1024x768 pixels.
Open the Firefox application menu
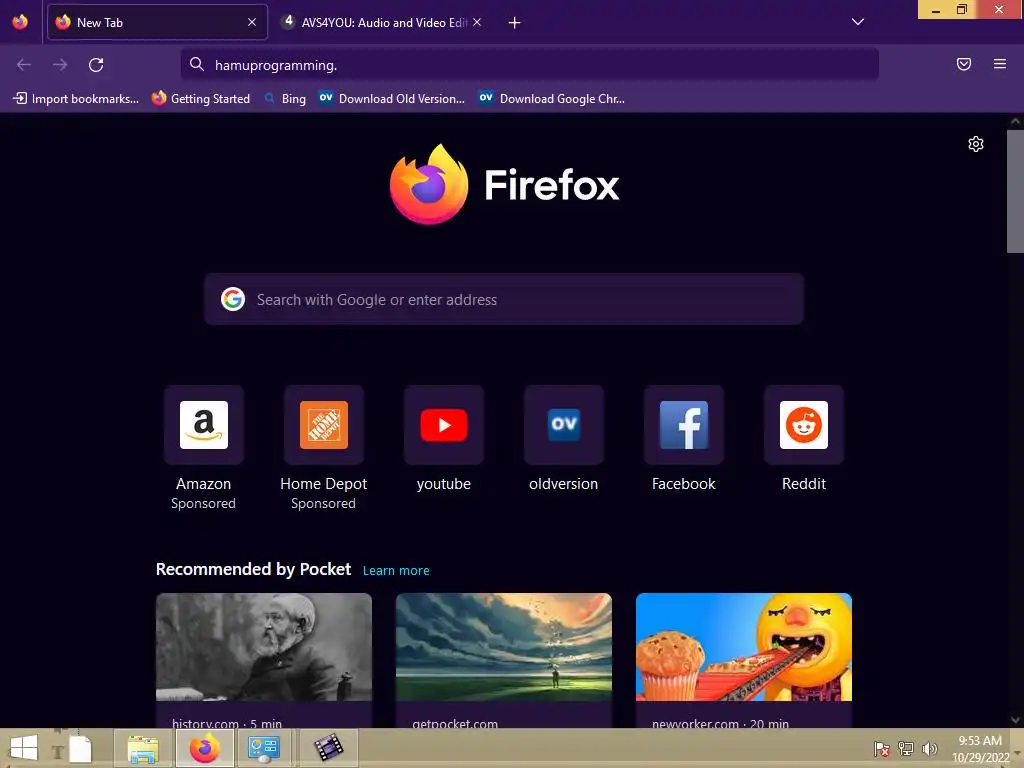tap(1000, 64)
